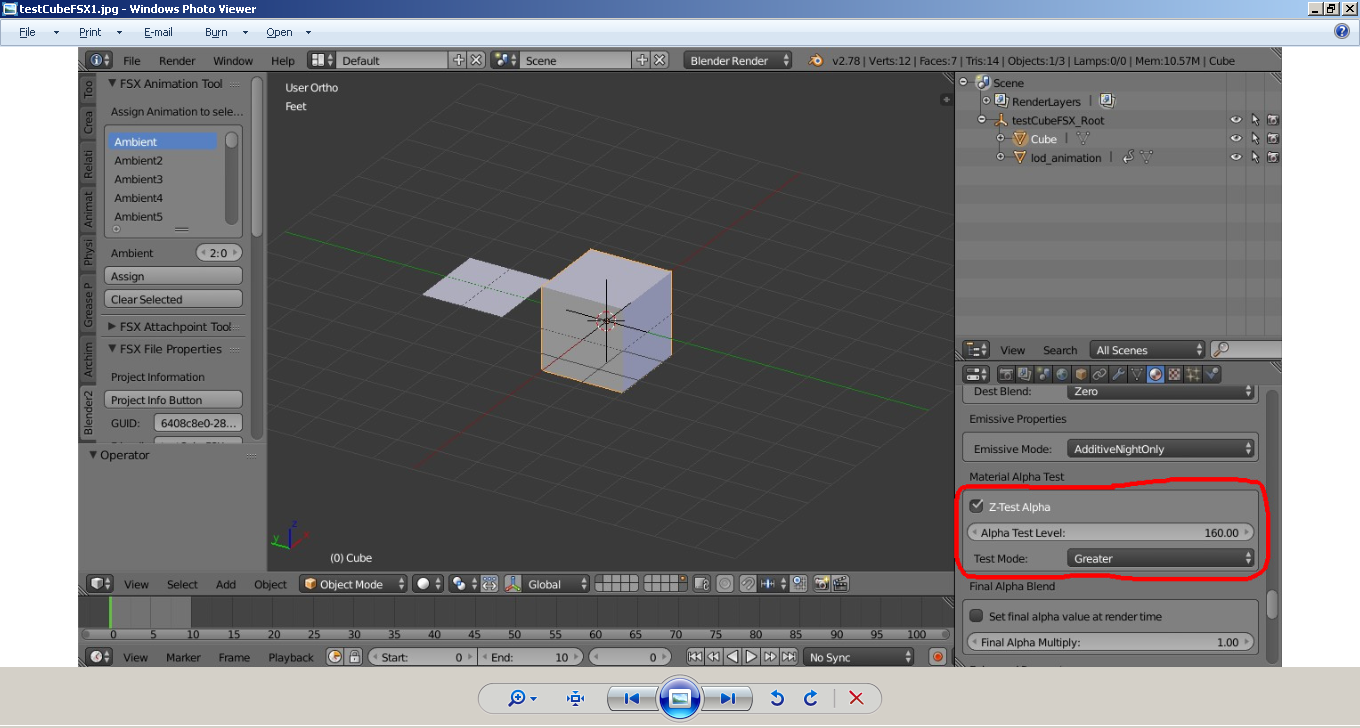The width and height of the screenshot is (1360, 728).
Task: Open the Physics properties icon
Action: point(1212,374)
